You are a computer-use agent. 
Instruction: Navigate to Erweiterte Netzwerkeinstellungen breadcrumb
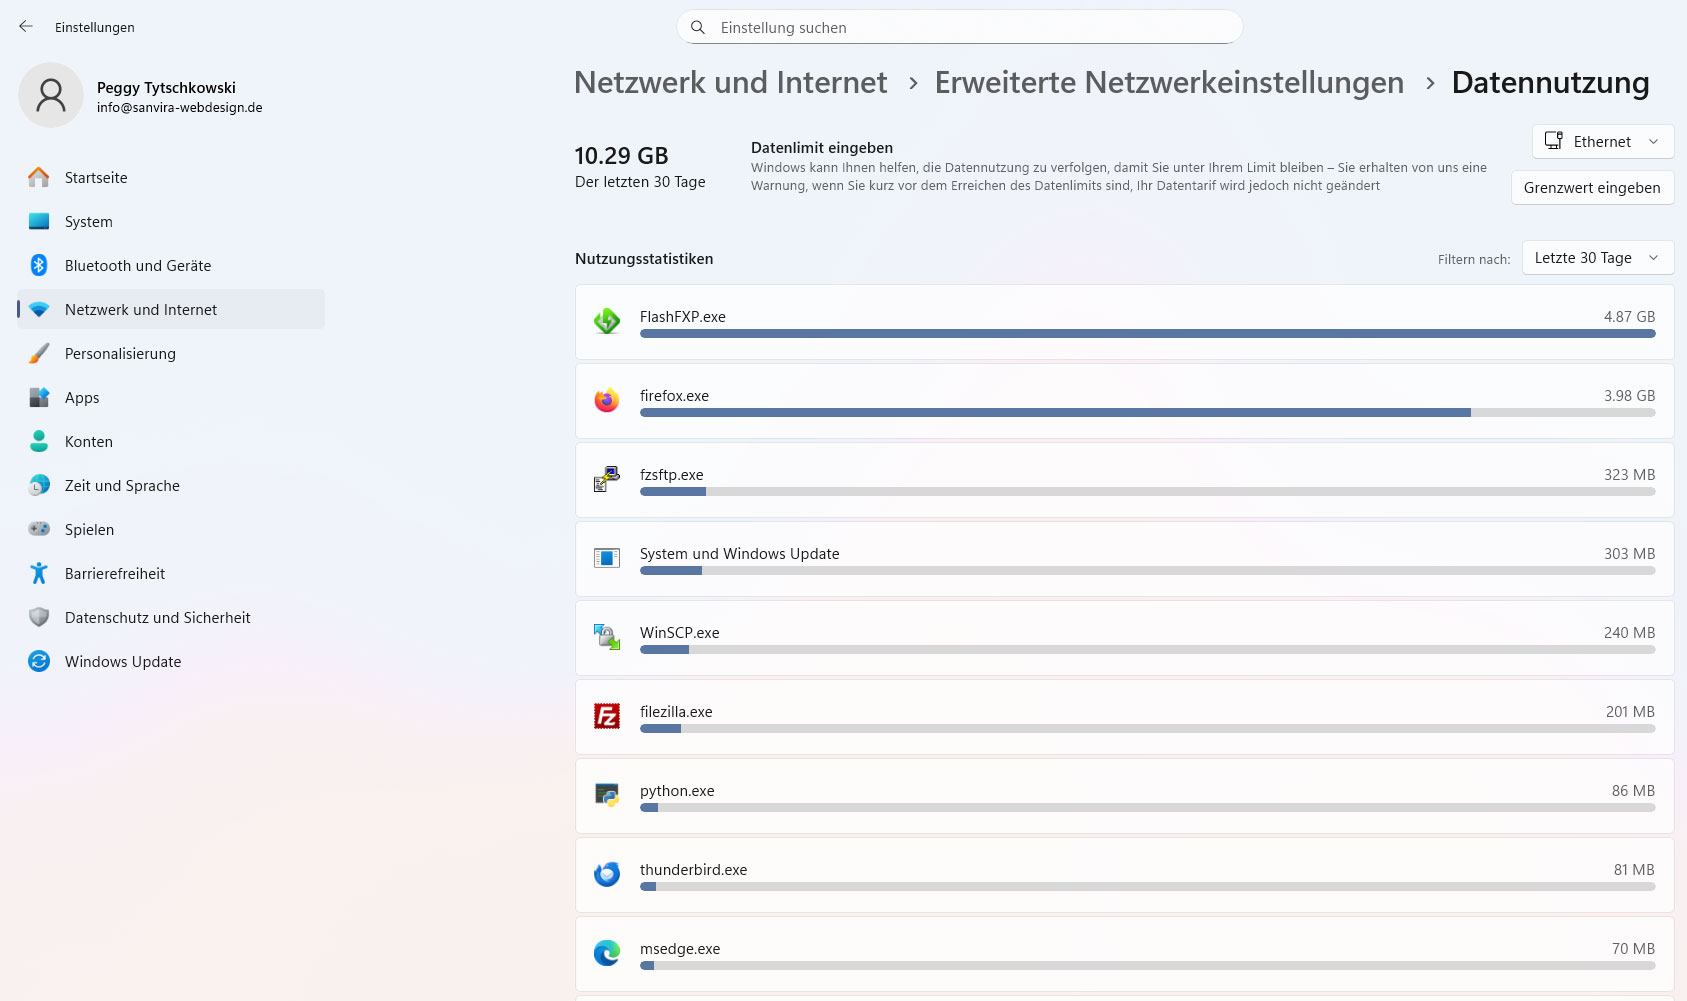tap(1169, 83)
